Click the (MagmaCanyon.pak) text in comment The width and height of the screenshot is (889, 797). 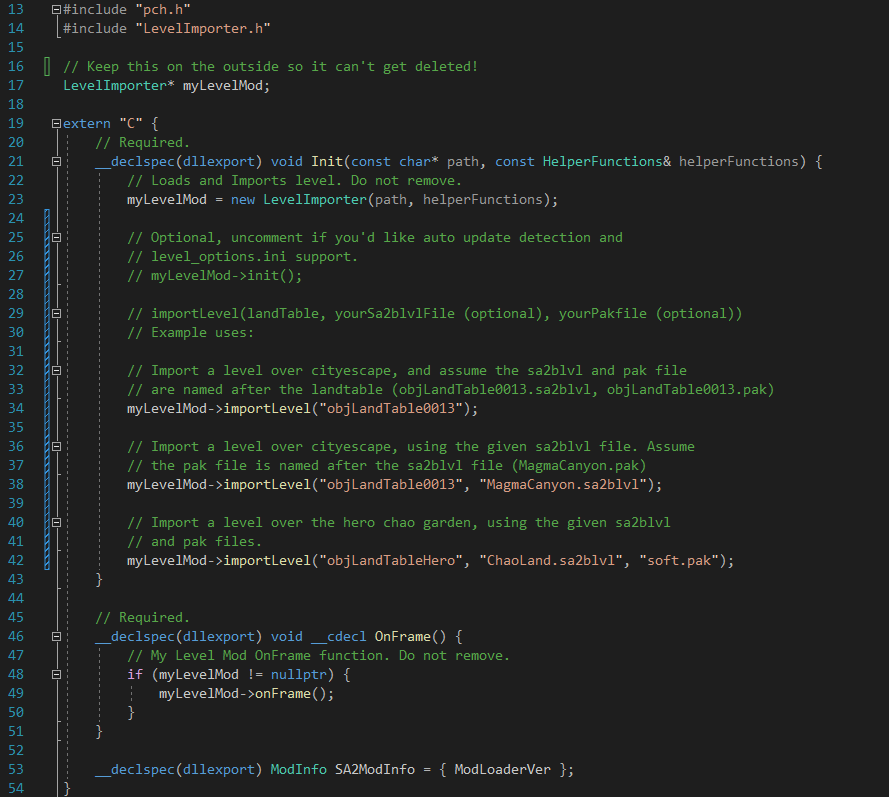(579, 465)
